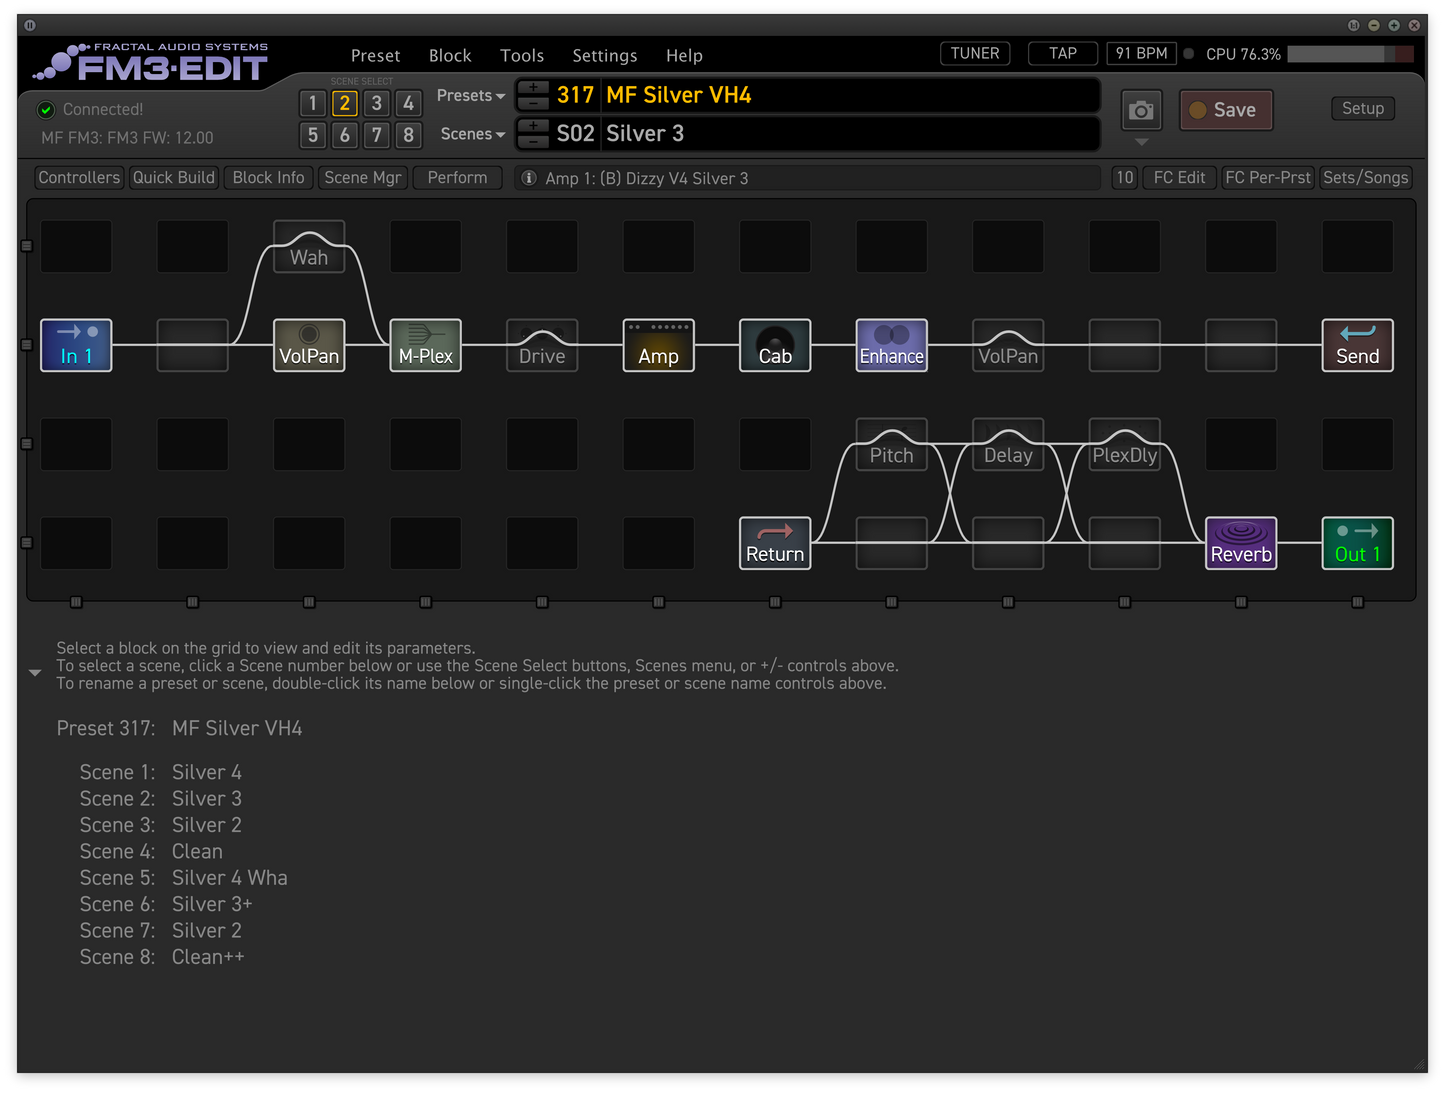Click shunt block between In 1 and VolPan
This screenshot has height=1093, width=1445.
pos(193,345)
